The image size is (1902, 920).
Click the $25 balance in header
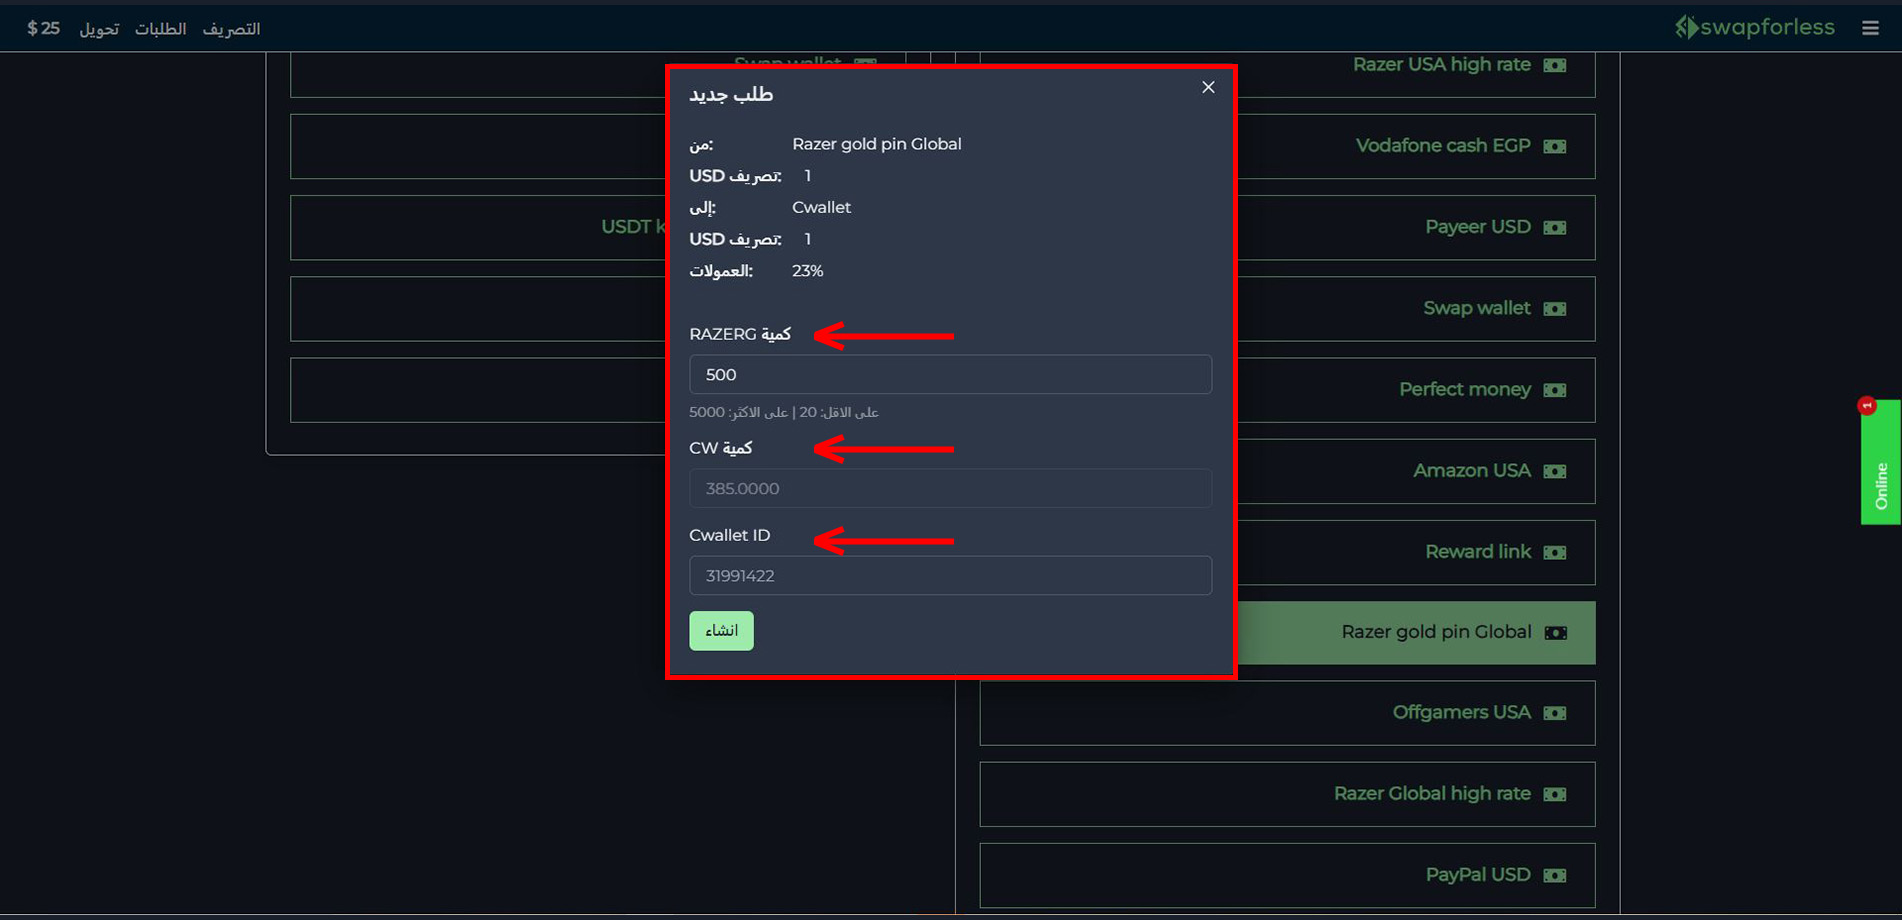tap(43, 28)
